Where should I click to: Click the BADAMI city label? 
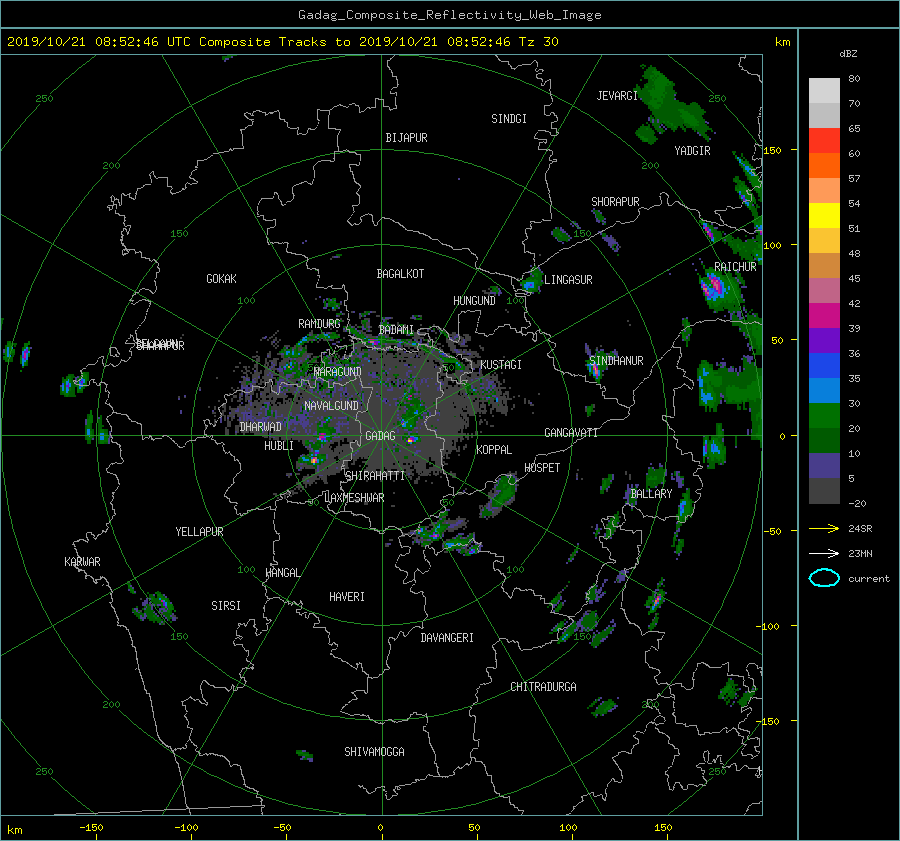[397, 330]
